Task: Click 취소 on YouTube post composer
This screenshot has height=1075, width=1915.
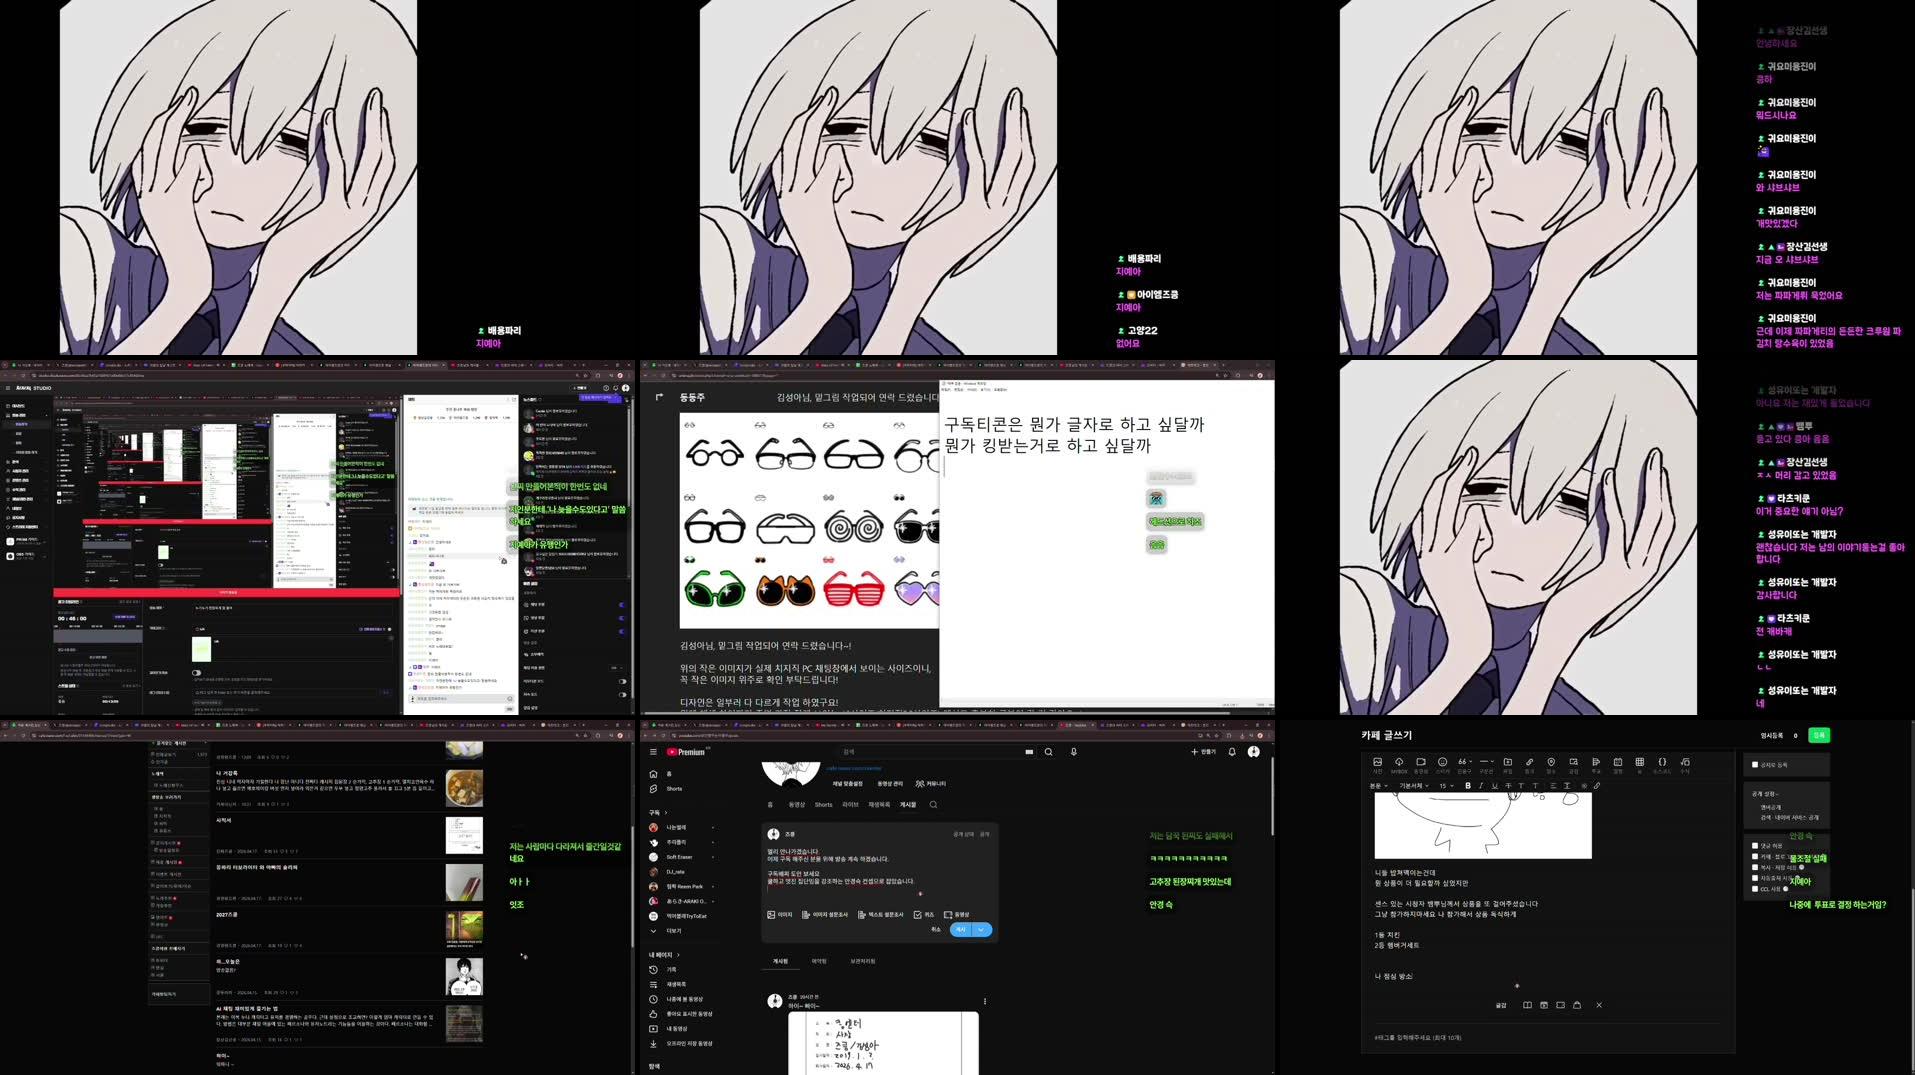Action: (935, 929)
